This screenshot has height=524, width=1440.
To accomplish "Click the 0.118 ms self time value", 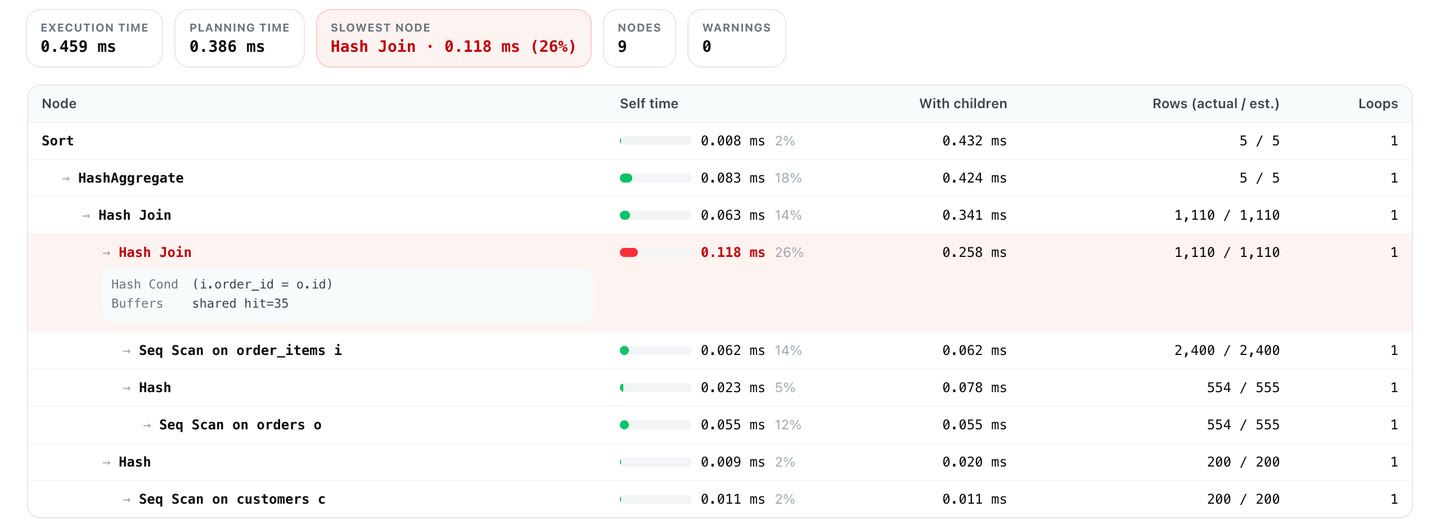I will pos(733,252).
